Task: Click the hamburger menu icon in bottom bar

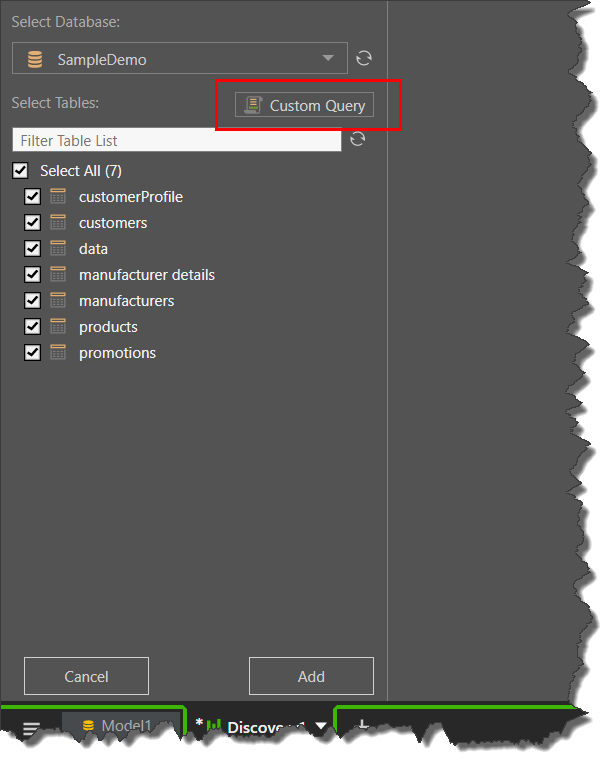Action: (32, 729)
